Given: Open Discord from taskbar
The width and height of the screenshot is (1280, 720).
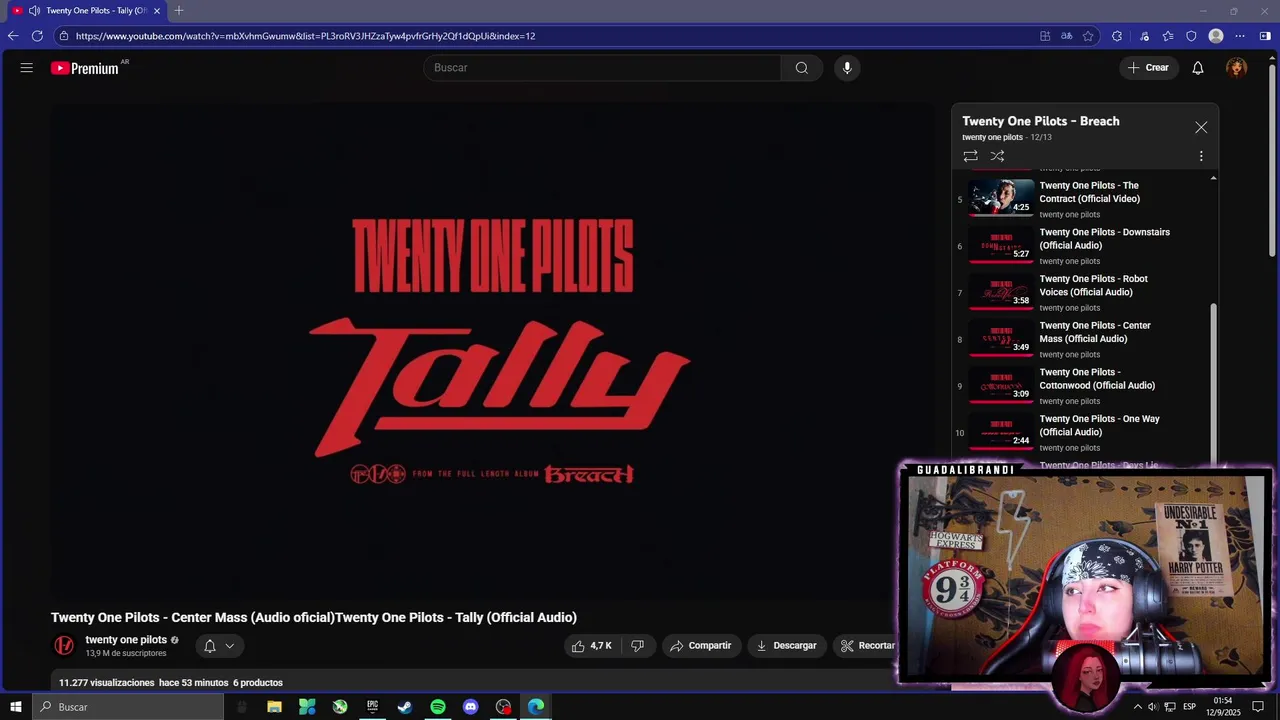Looking at the screenshot, I should [x=471, y=707].
